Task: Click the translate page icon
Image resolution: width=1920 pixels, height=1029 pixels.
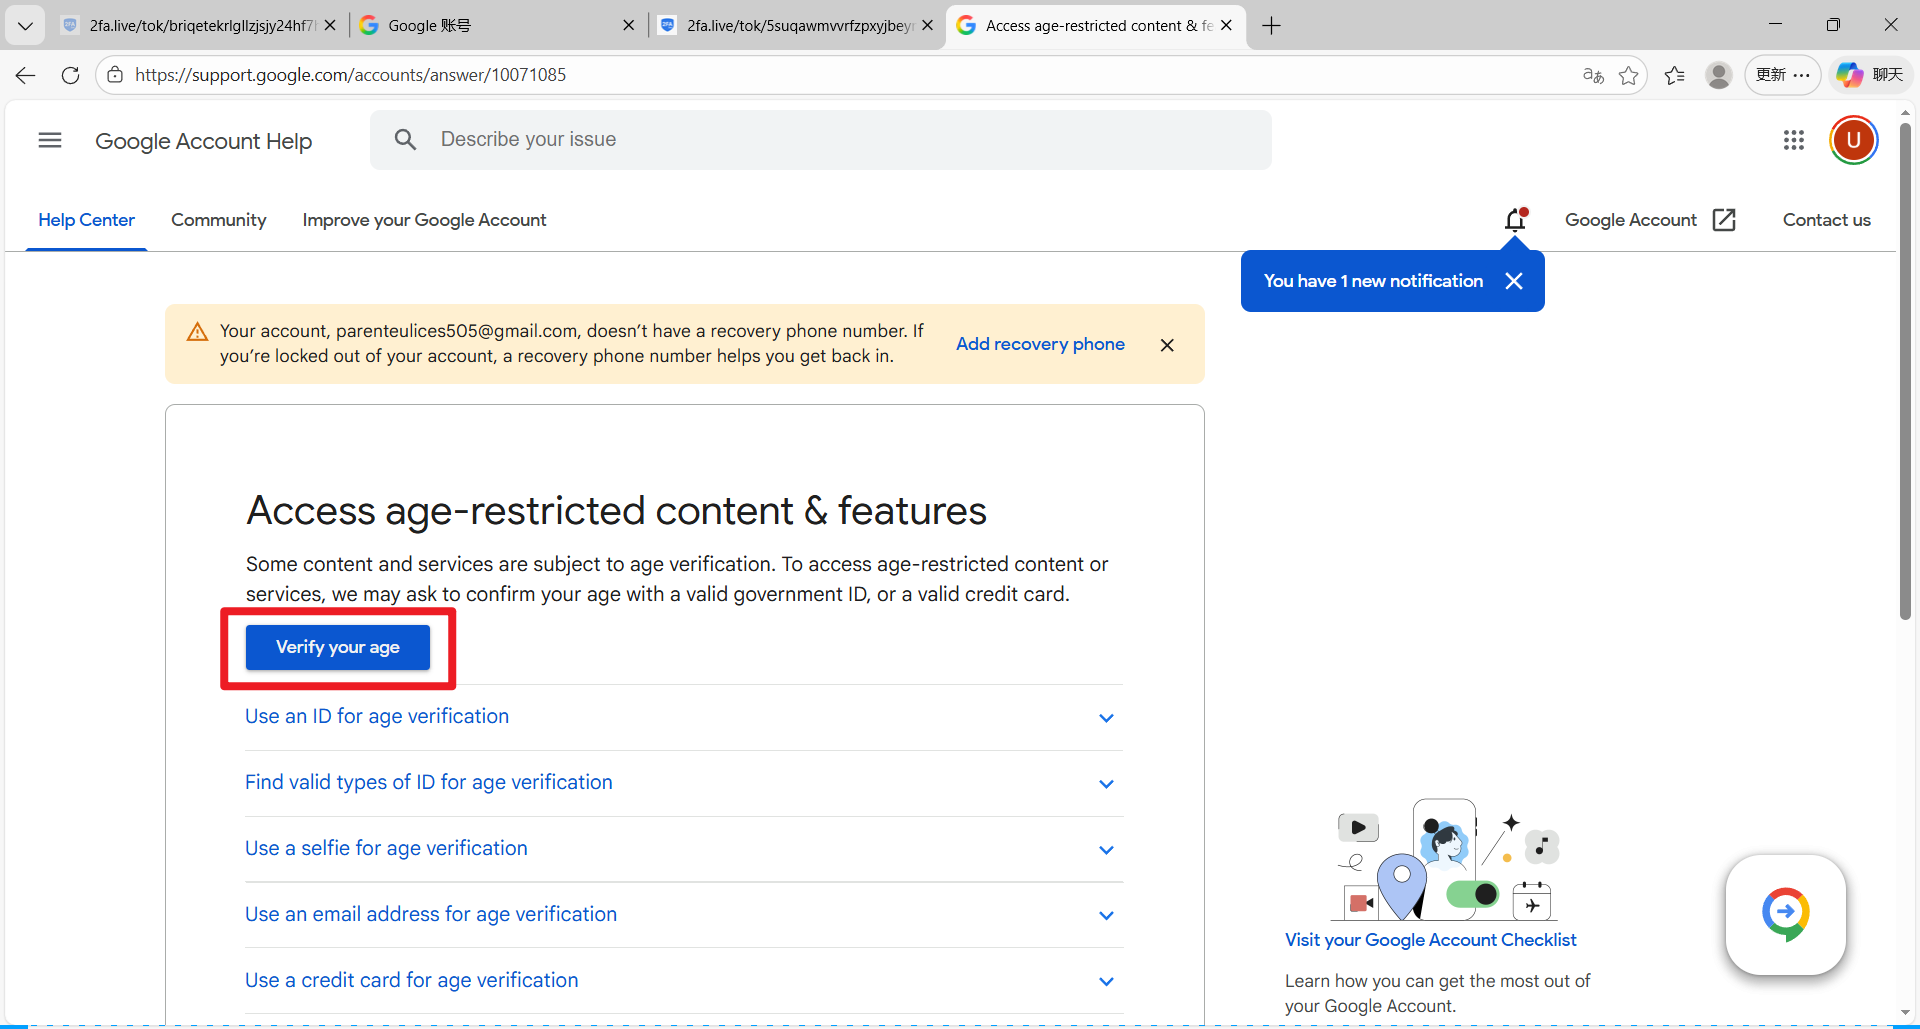Action: [x=1593, y=75]
